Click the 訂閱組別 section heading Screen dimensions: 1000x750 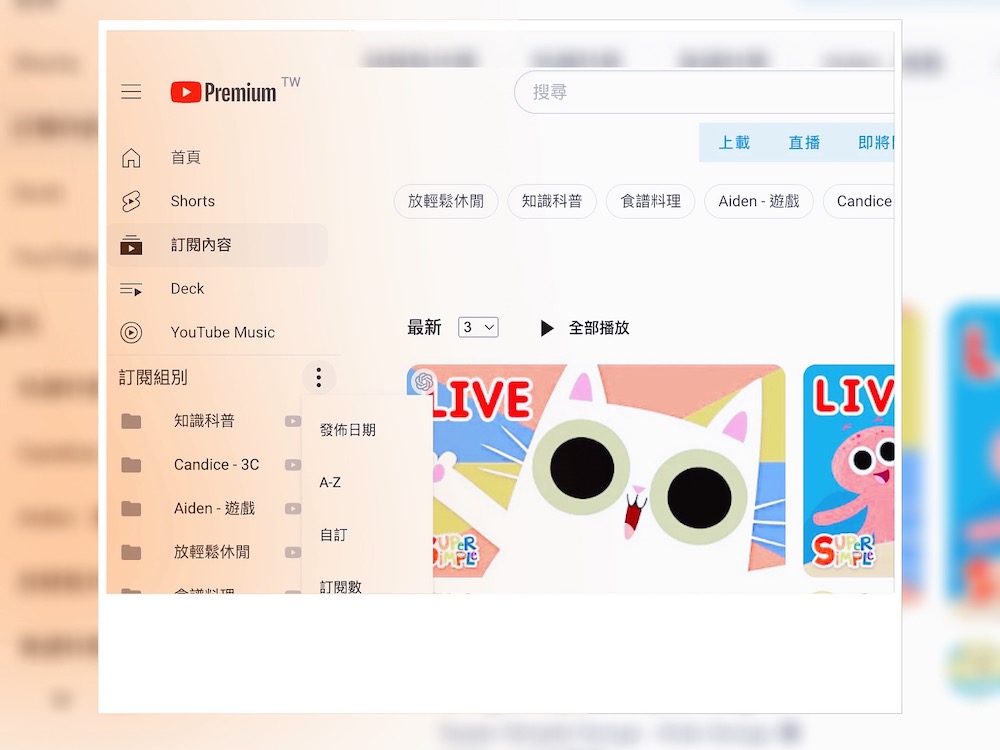point(153,378)
